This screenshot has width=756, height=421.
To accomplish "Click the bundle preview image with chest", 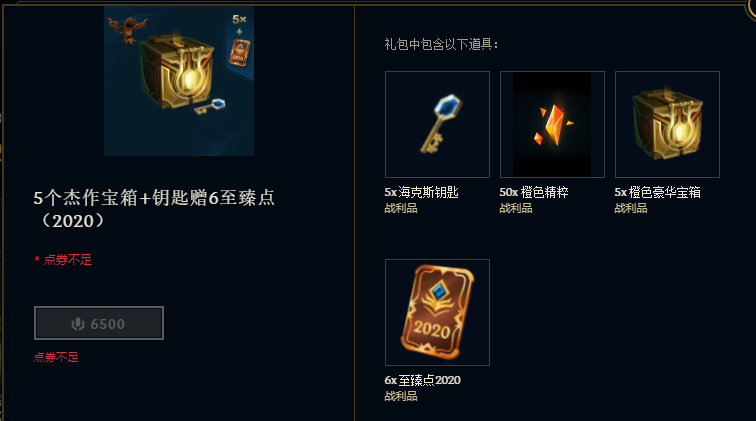I will click(x=179, y=81).
